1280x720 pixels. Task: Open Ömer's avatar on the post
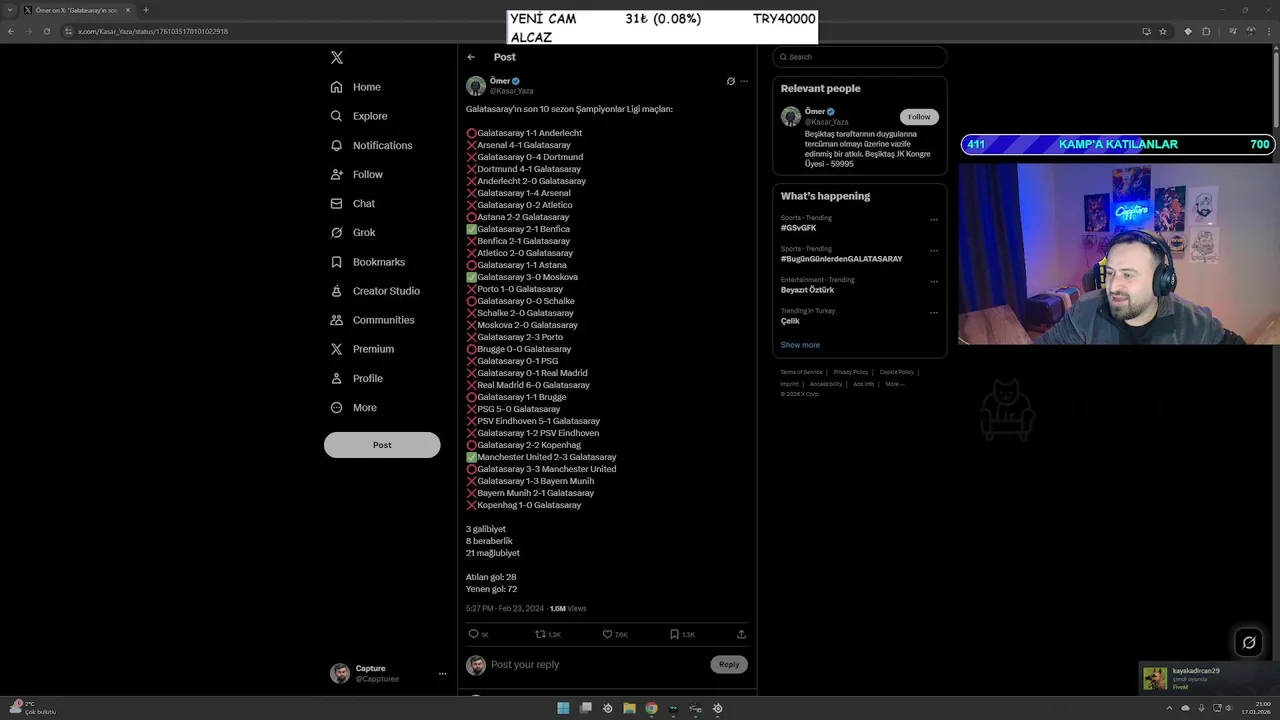tap(476, 86)
